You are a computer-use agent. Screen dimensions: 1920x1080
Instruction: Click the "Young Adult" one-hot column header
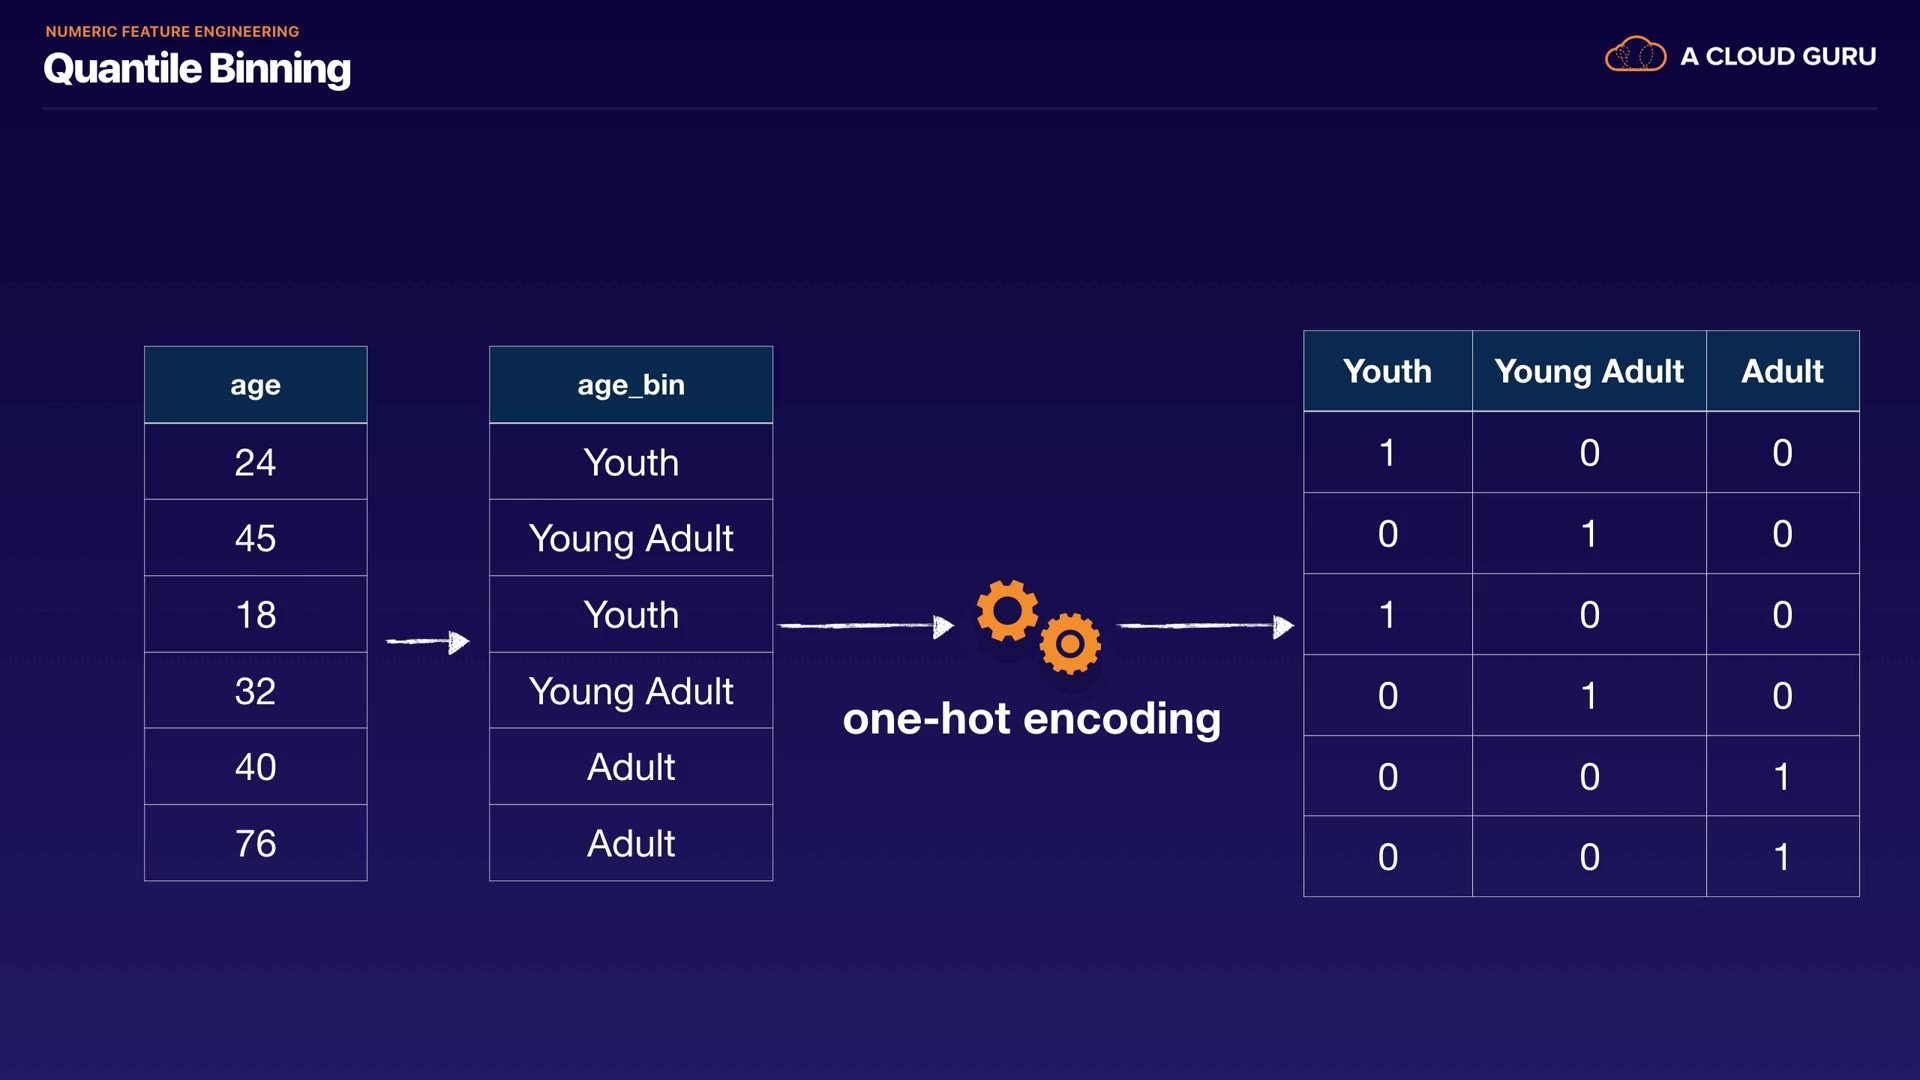(1589, 371)
